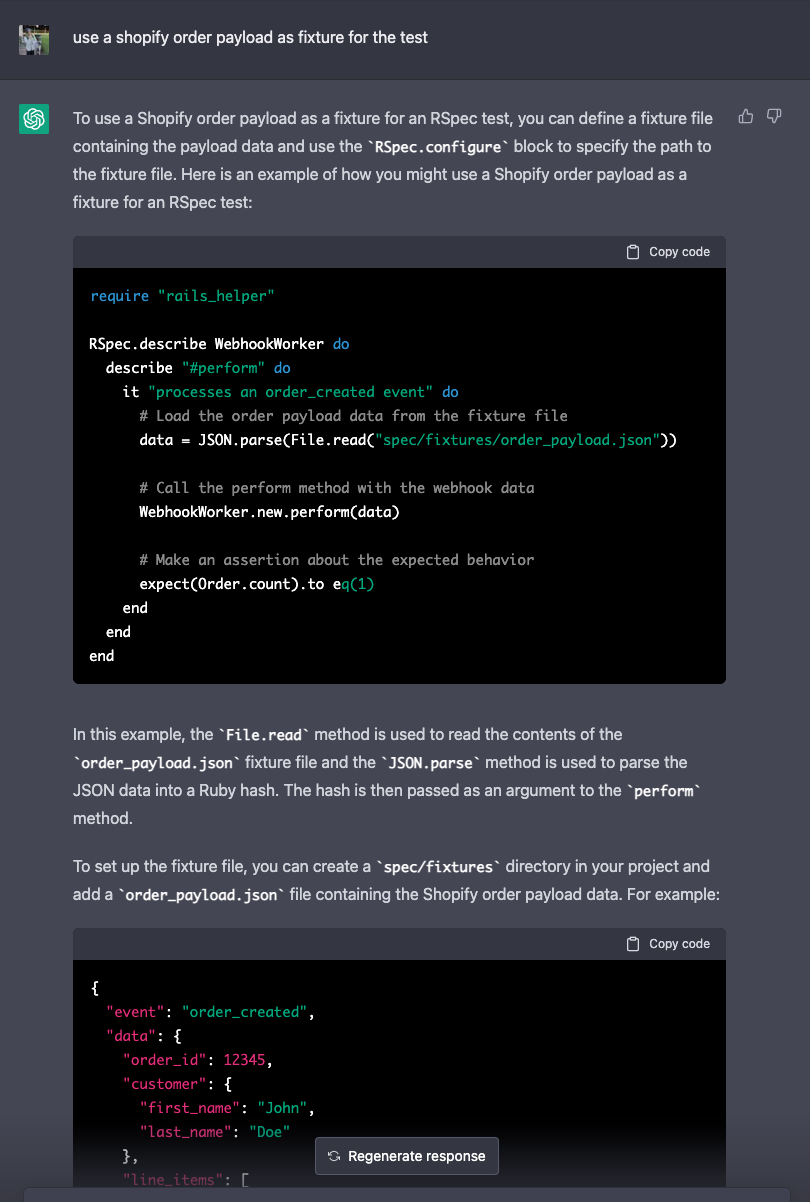Copy code of the RSpec test block
This screenshot has width=810, height=1202.
668,252
